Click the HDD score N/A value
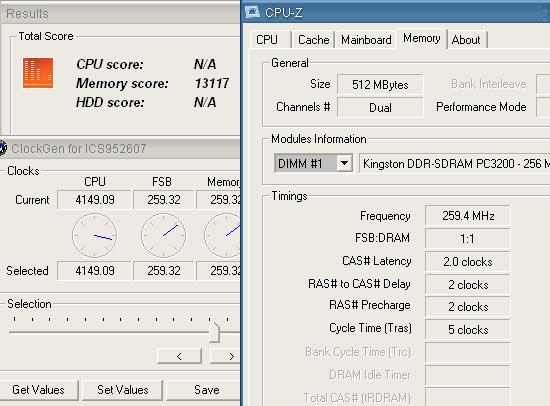Viewport: 550px width, 406px height. click(x=205, y=102)
